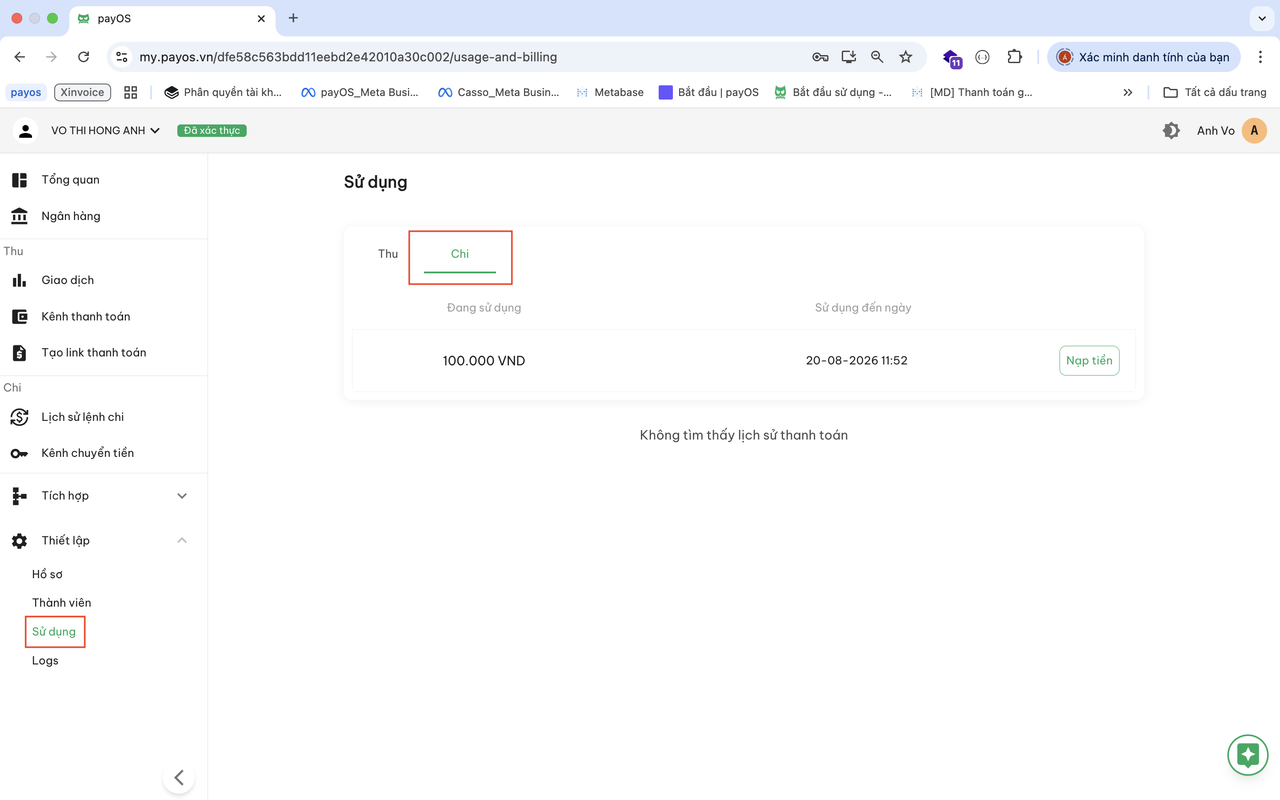
Task: Switch to the Thu tab
Action: (388, 254)
